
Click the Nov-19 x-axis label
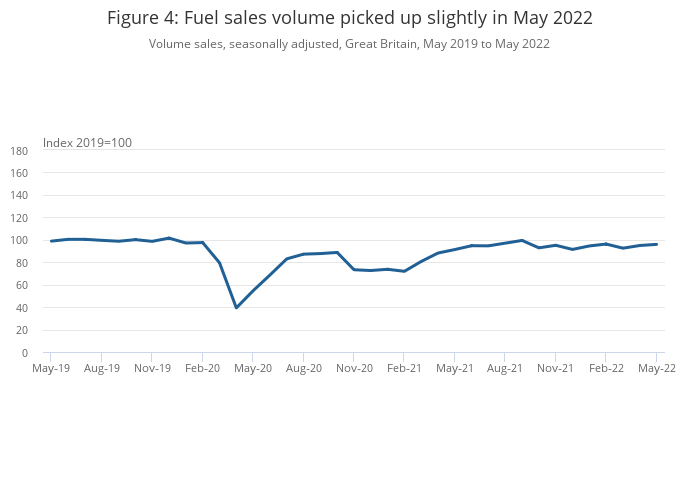(x=152, y=368)
